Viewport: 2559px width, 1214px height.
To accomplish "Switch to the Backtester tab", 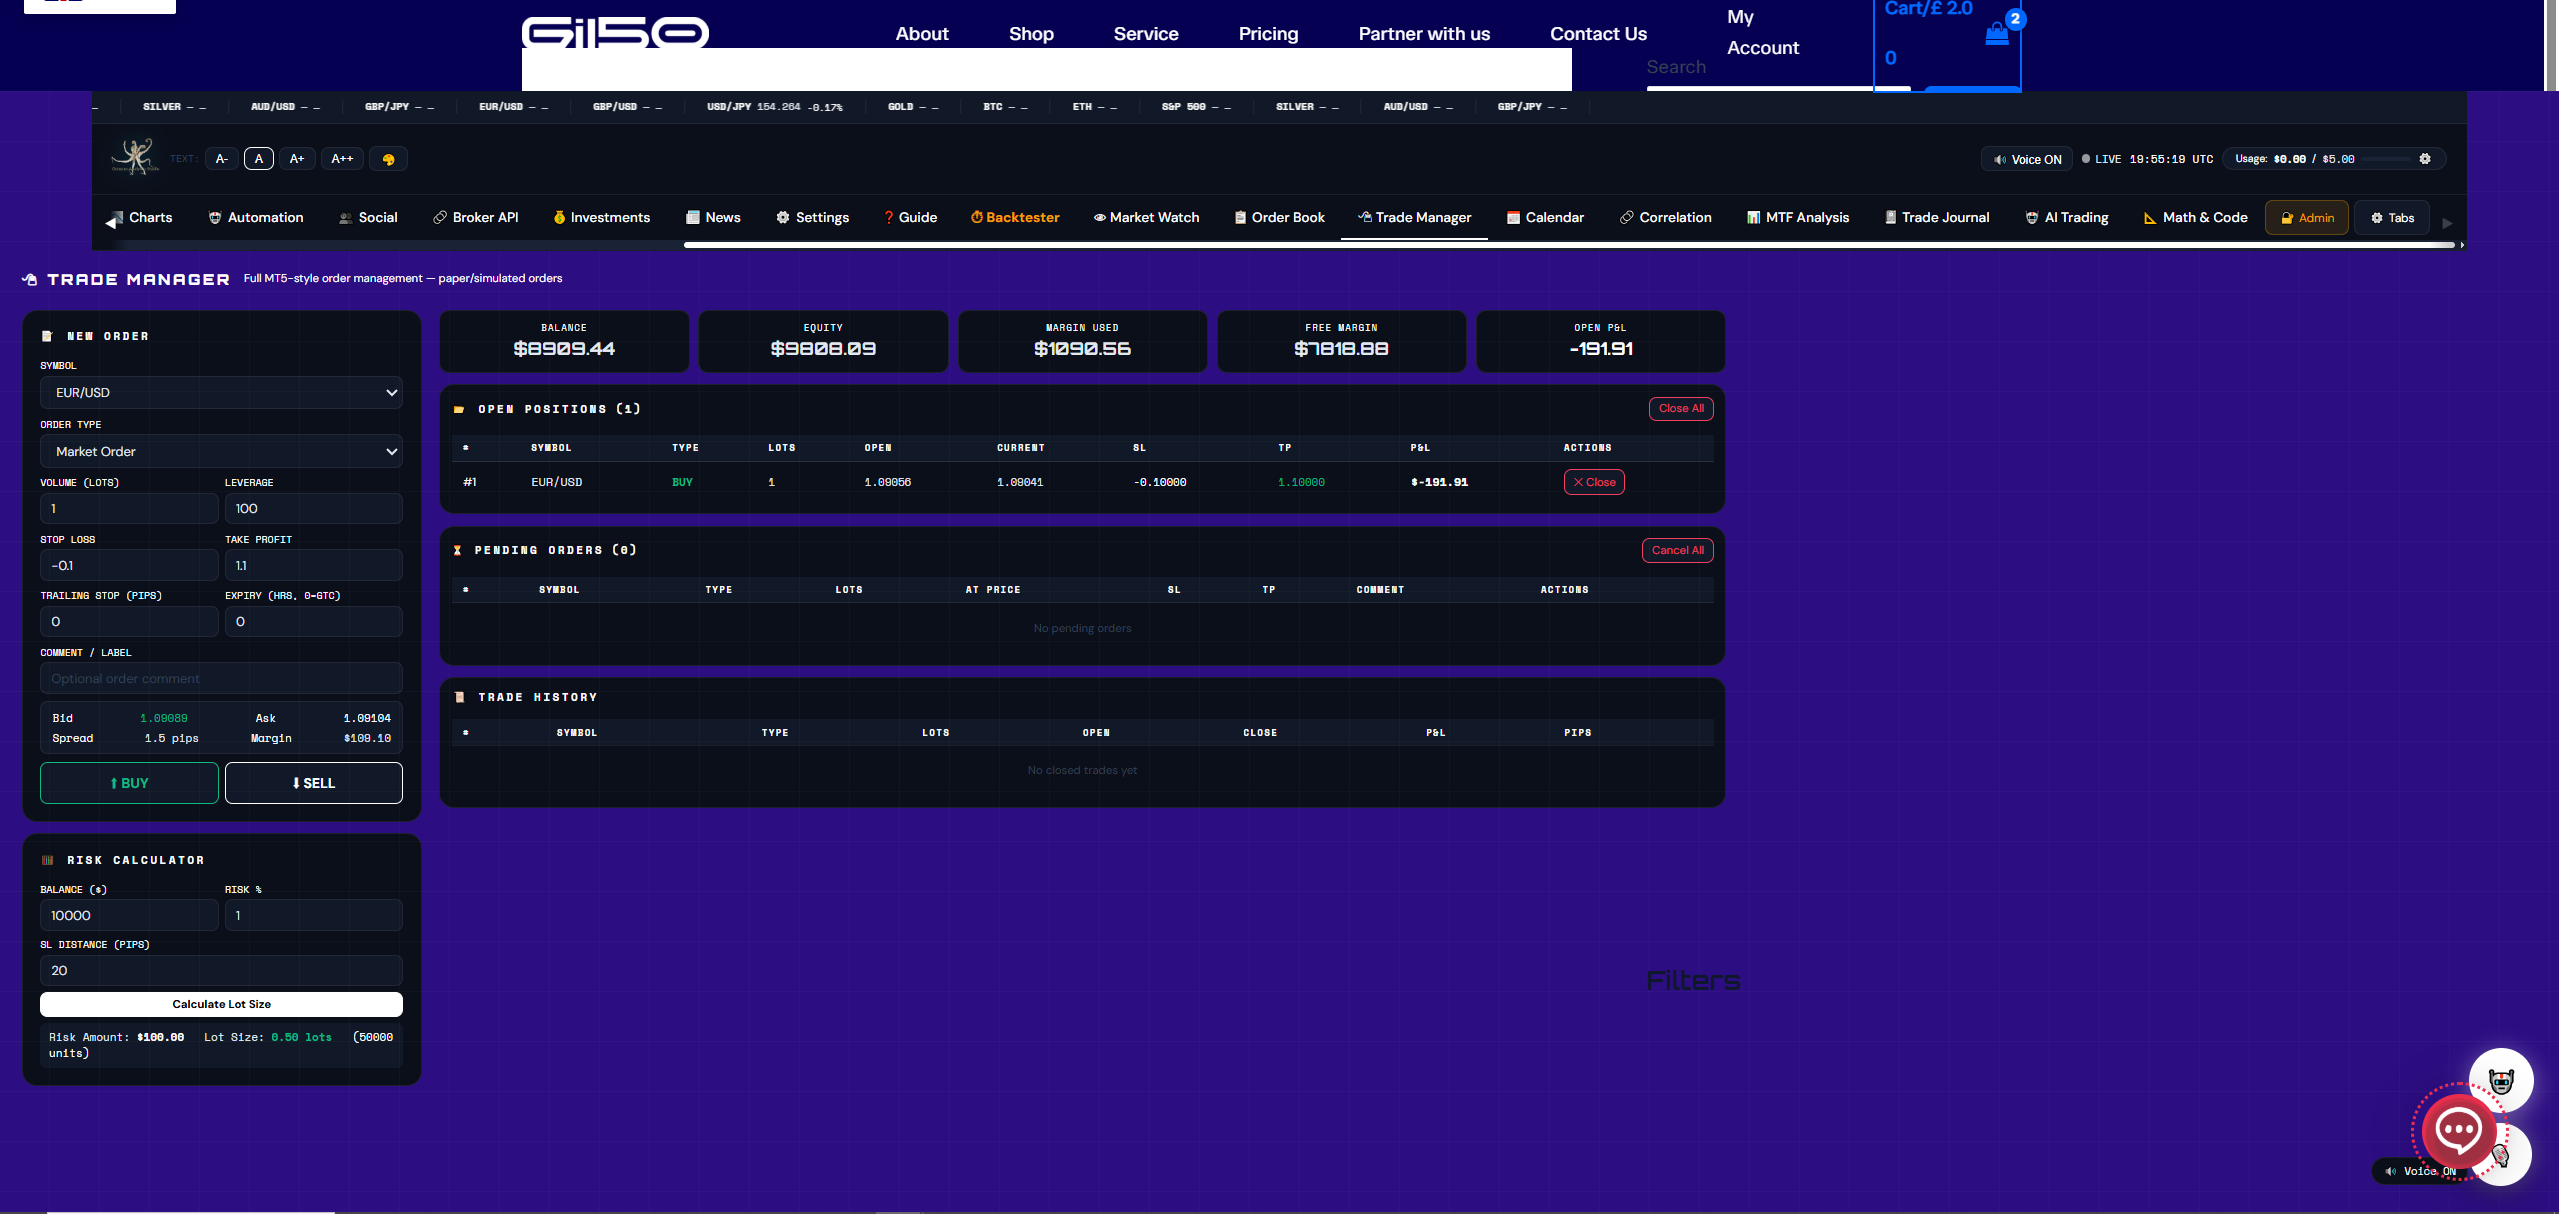I will pyautogui.click(x=1014, y=218).
